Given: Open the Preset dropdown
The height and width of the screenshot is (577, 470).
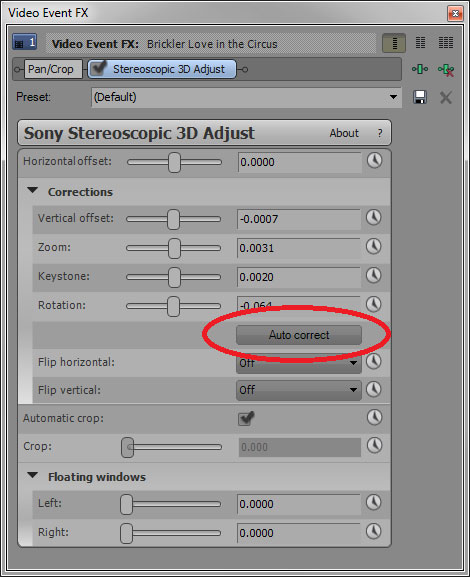Looking at the screenshot, I should click(x=246, y=98).
